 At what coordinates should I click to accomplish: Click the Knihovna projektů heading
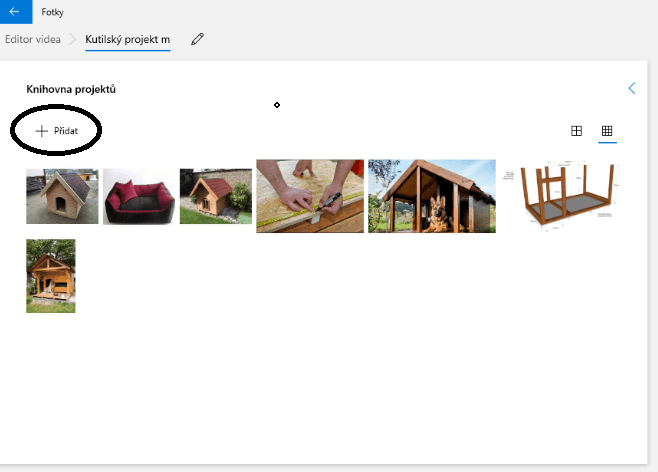(x=71, y=89)
